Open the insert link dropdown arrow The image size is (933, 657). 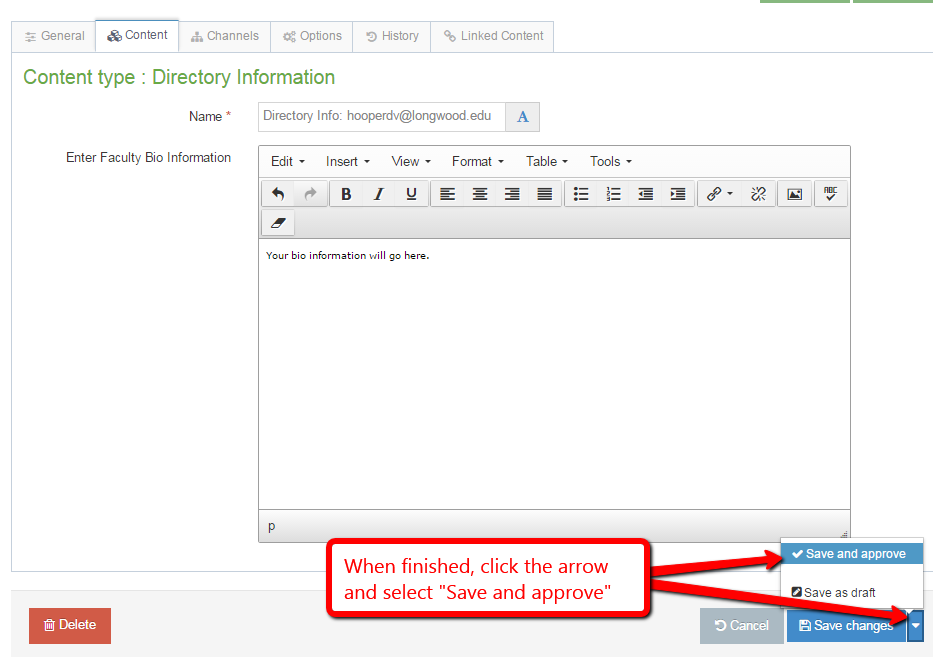point(730,194)
